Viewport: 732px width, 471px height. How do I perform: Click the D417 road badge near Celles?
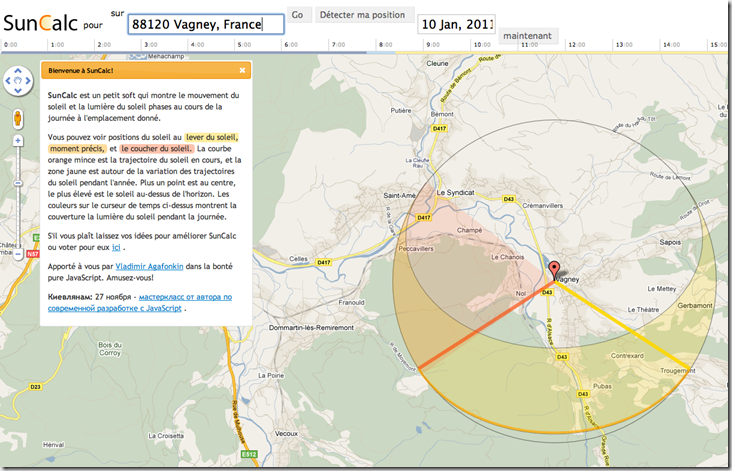(x=324, y=262)
